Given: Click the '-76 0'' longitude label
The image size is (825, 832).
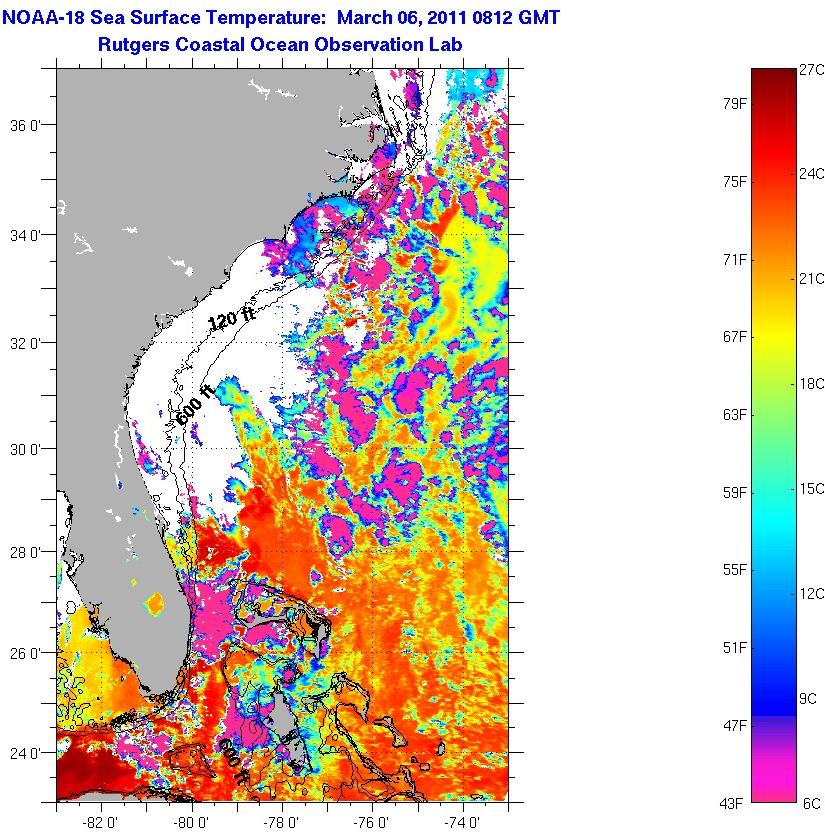Looking at the screenshot, I should pos(372,823).
